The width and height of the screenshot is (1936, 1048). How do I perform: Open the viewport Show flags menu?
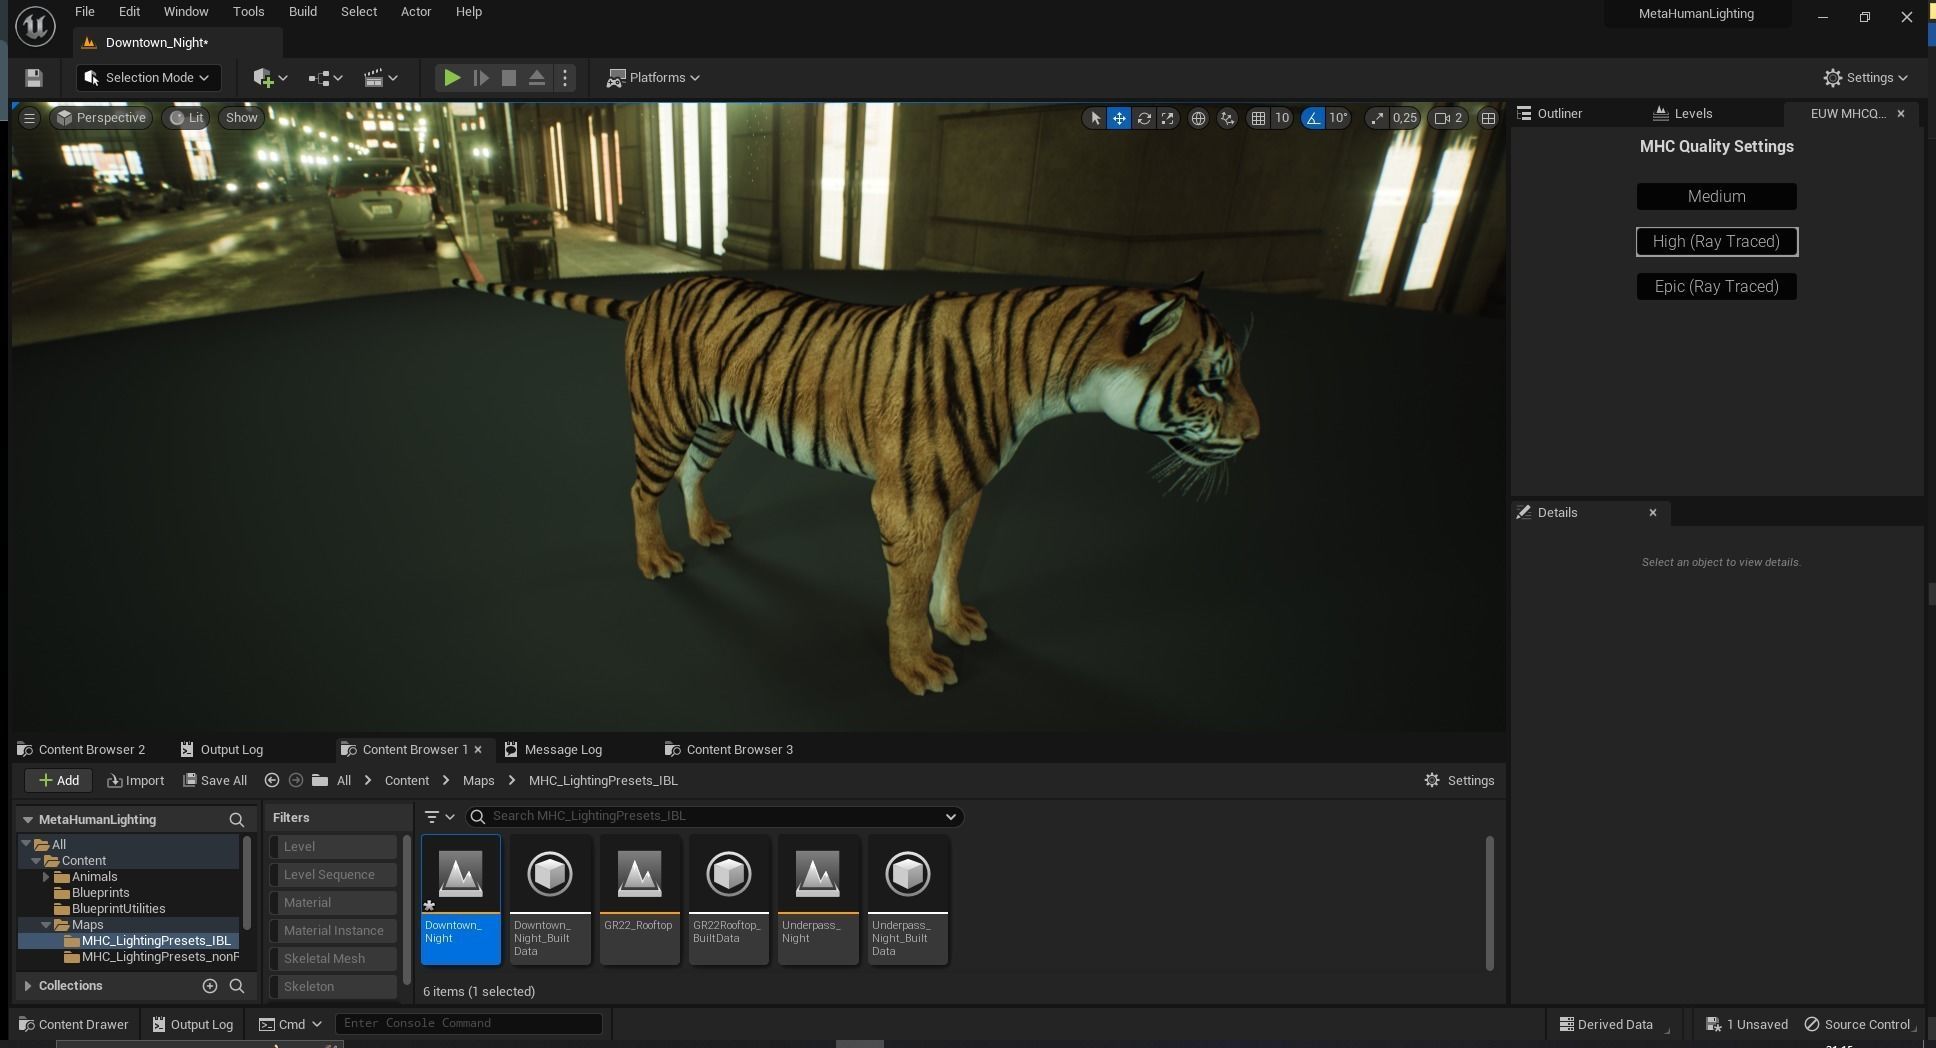pyautogui.click(x=241, y=118)
